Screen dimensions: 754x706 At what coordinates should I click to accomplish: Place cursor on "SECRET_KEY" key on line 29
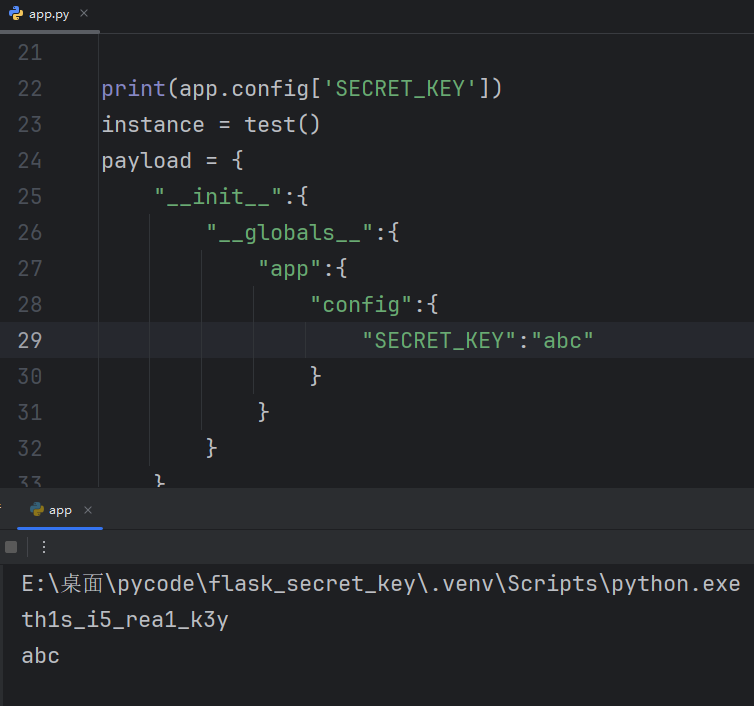[439, 340]
